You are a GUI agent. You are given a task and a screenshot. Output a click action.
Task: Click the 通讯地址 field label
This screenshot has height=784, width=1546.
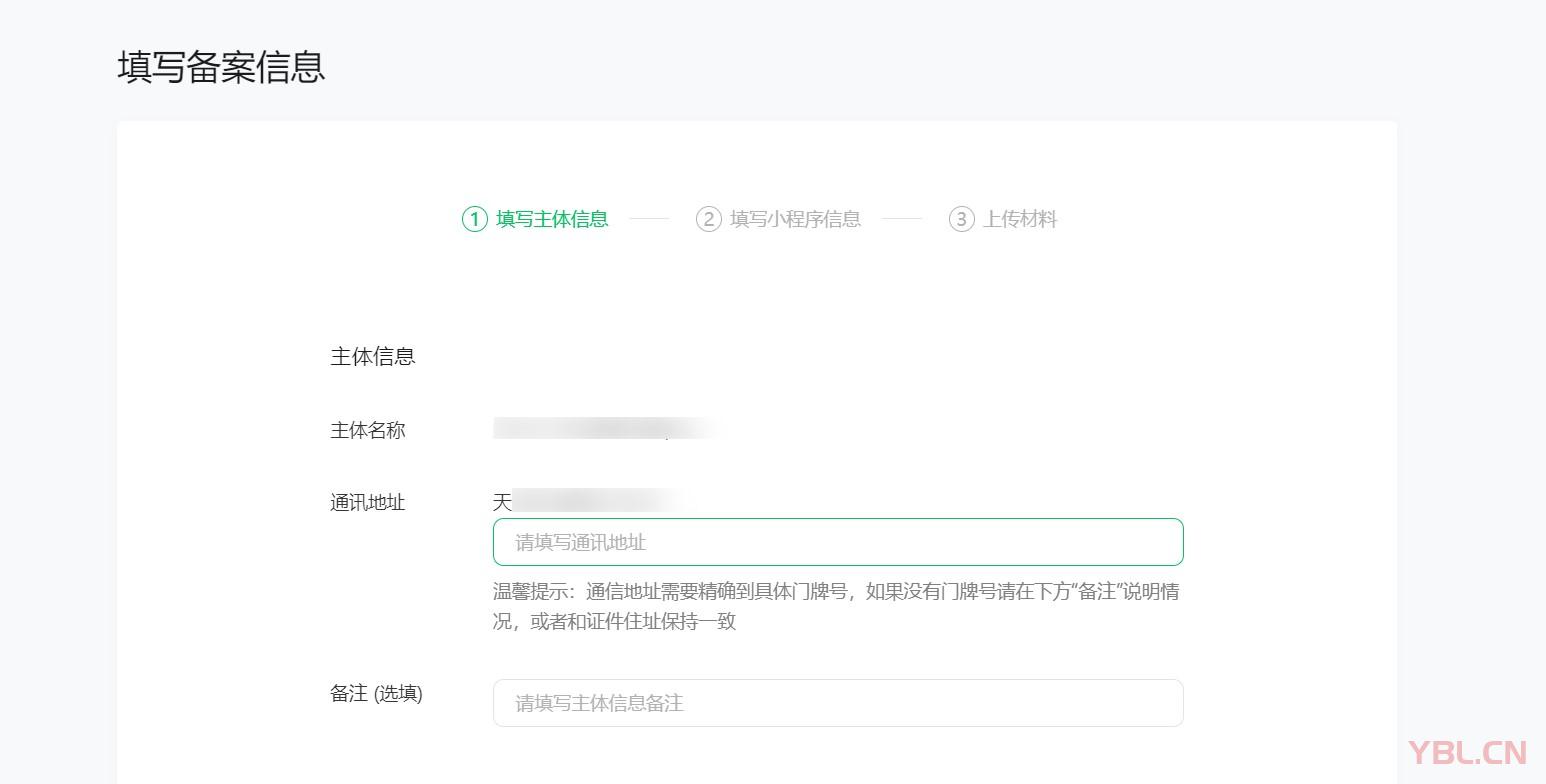(x=368, y=503)
